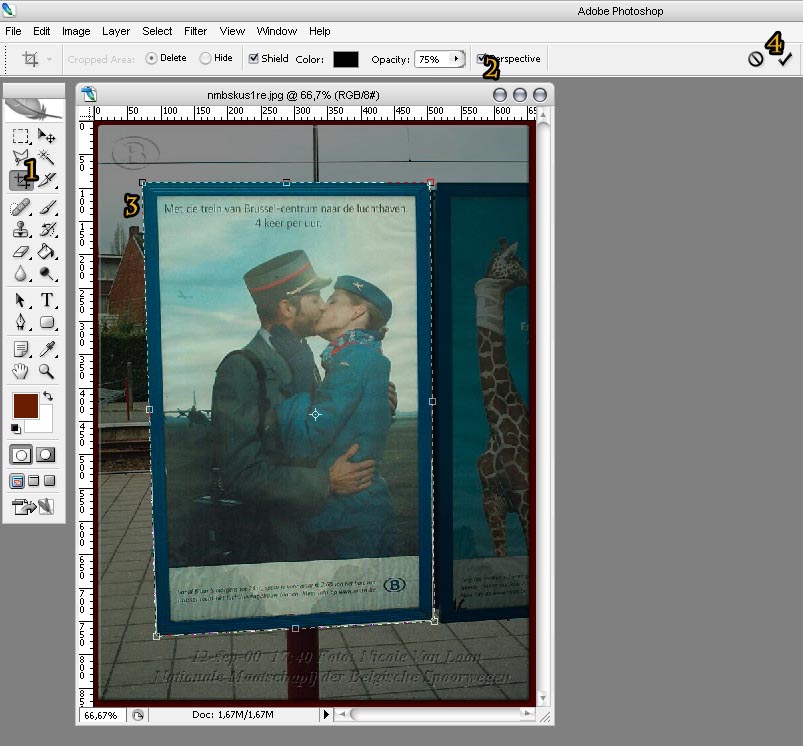Open the Layer menu
The height and width of the screenshot is (746, 803).
point(116,31)
